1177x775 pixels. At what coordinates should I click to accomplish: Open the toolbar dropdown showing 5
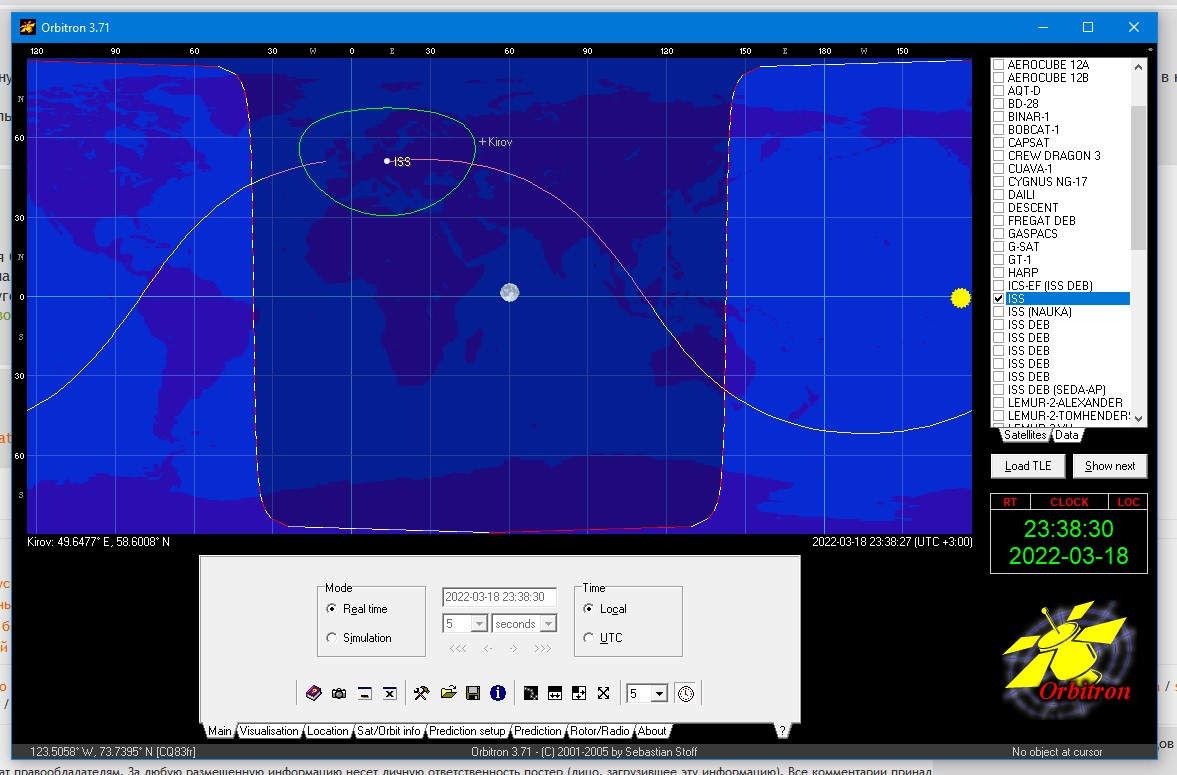(x=659, y=693)
